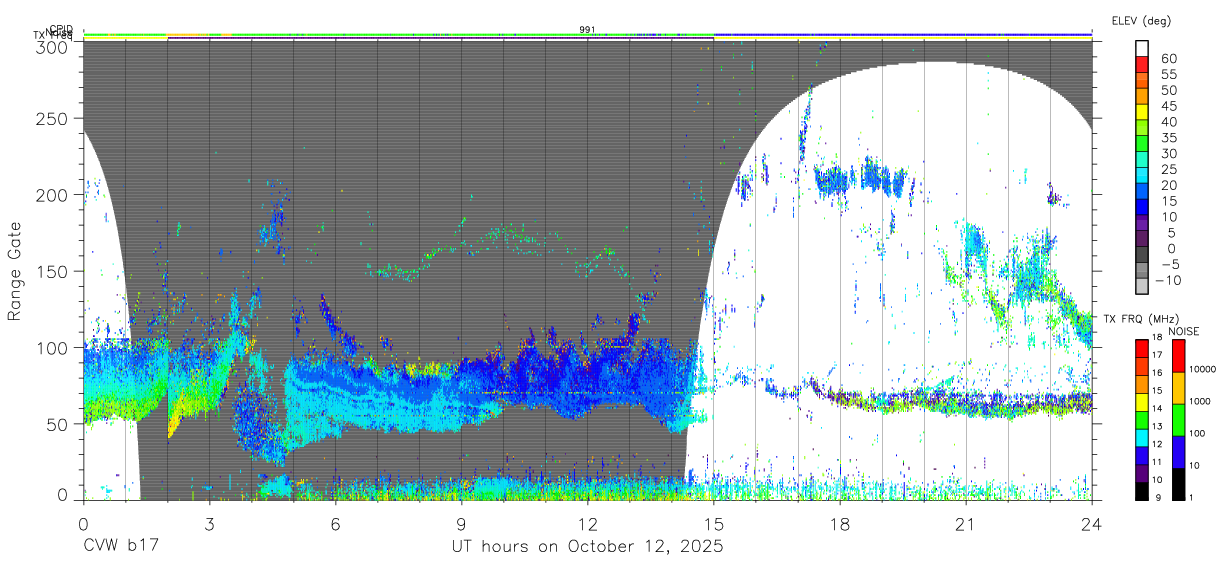Click the "UT hours on October 12, 2025" axis title

coord(587,546)
